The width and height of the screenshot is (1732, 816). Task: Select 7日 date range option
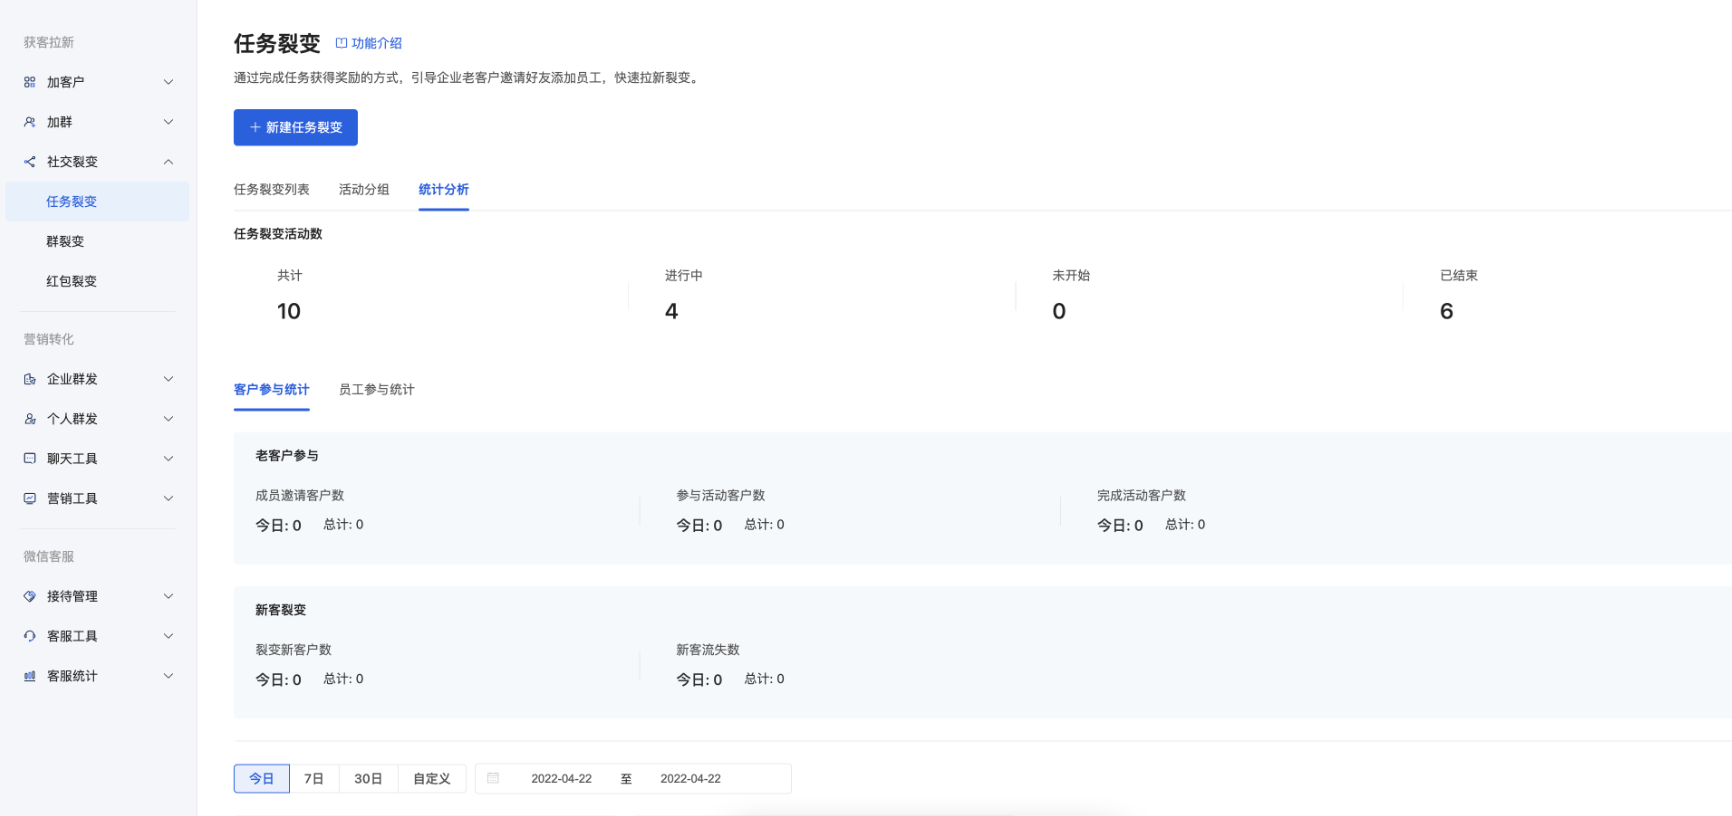click(314, 778)
